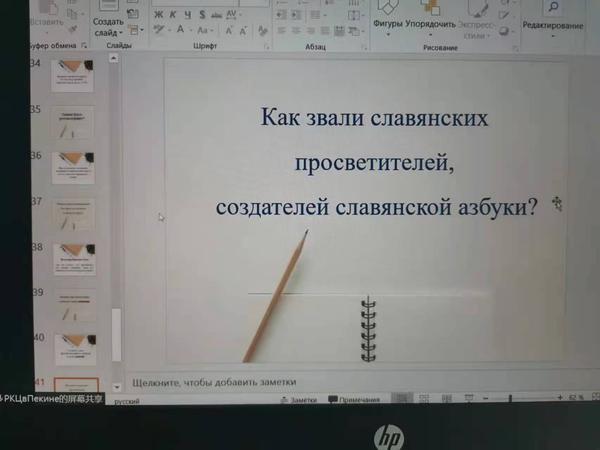Toggle underline (Ч) formatting
This screenshot has height=450, width=600.
[186, 15]
